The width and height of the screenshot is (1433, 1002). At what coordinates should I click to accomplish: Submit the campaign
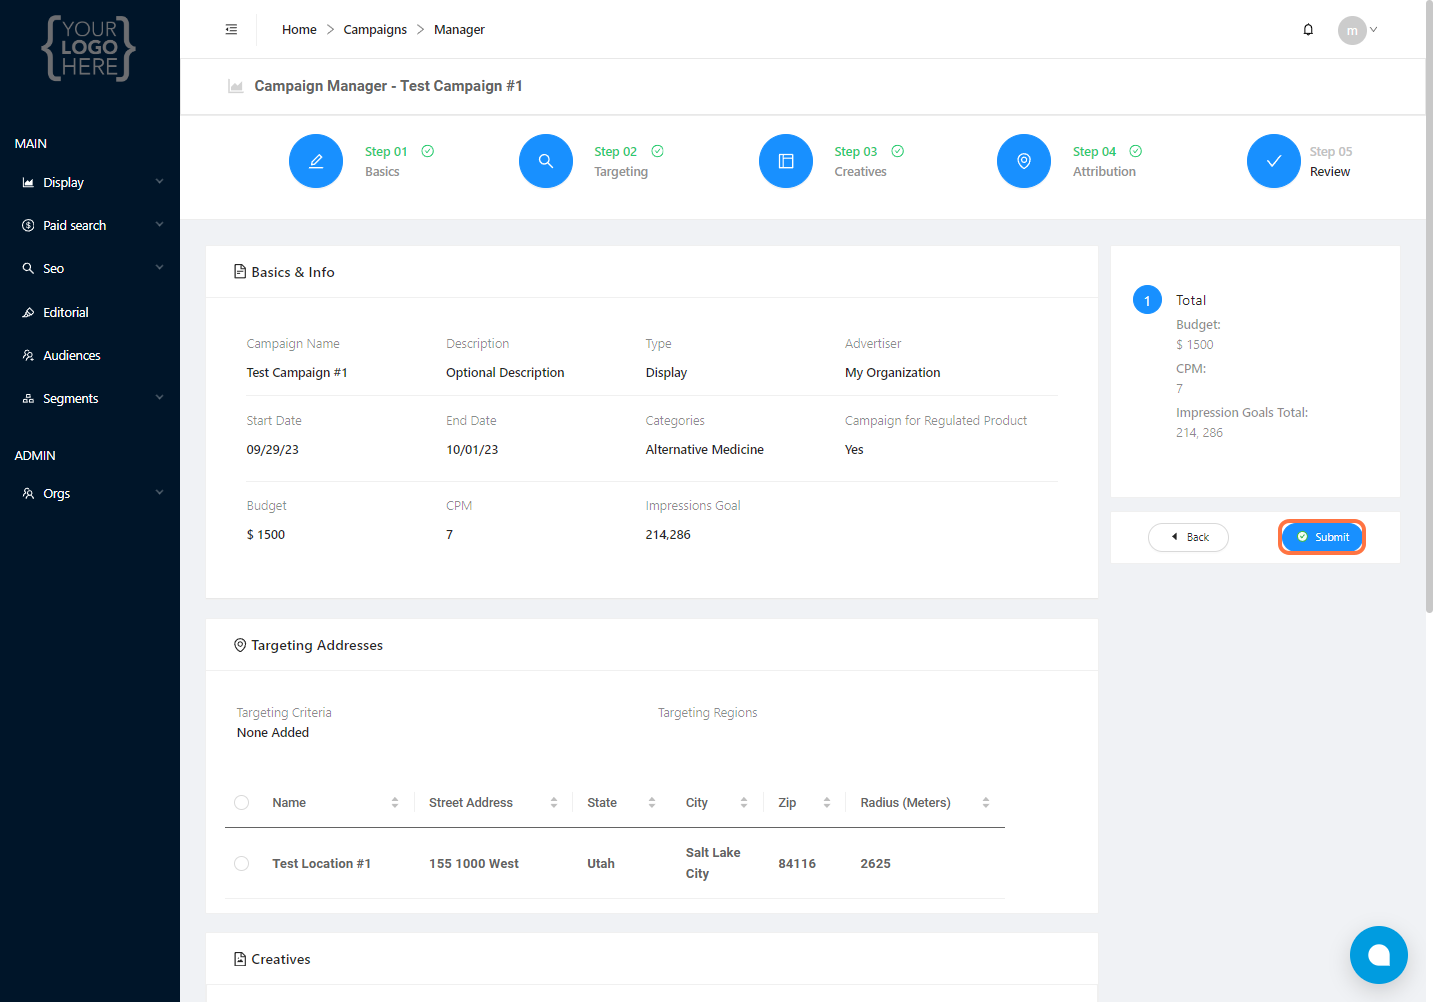click(1322, 537)
